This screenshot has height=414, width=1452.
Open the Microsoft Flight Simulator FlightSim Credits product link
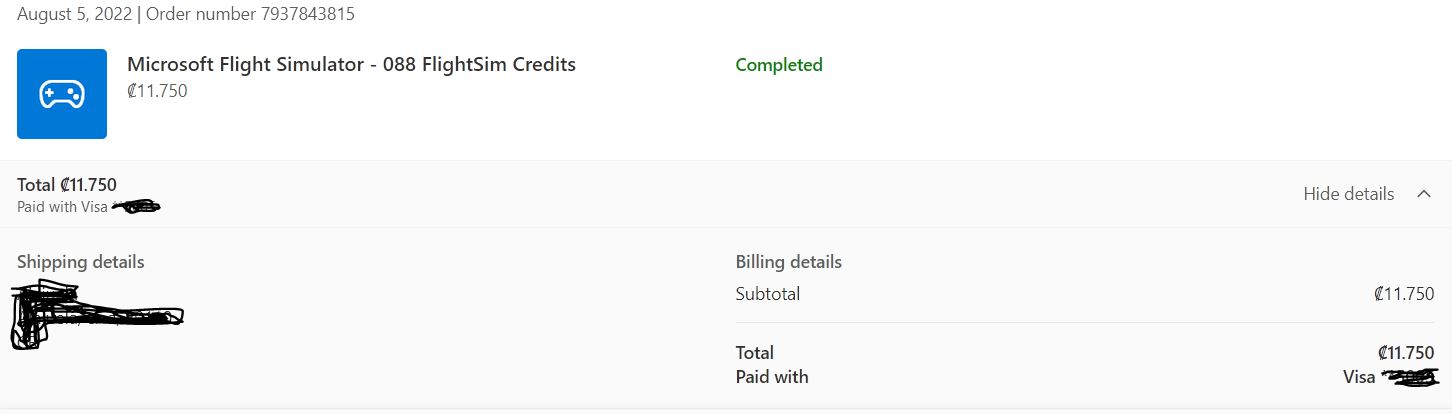coord(351,65)
